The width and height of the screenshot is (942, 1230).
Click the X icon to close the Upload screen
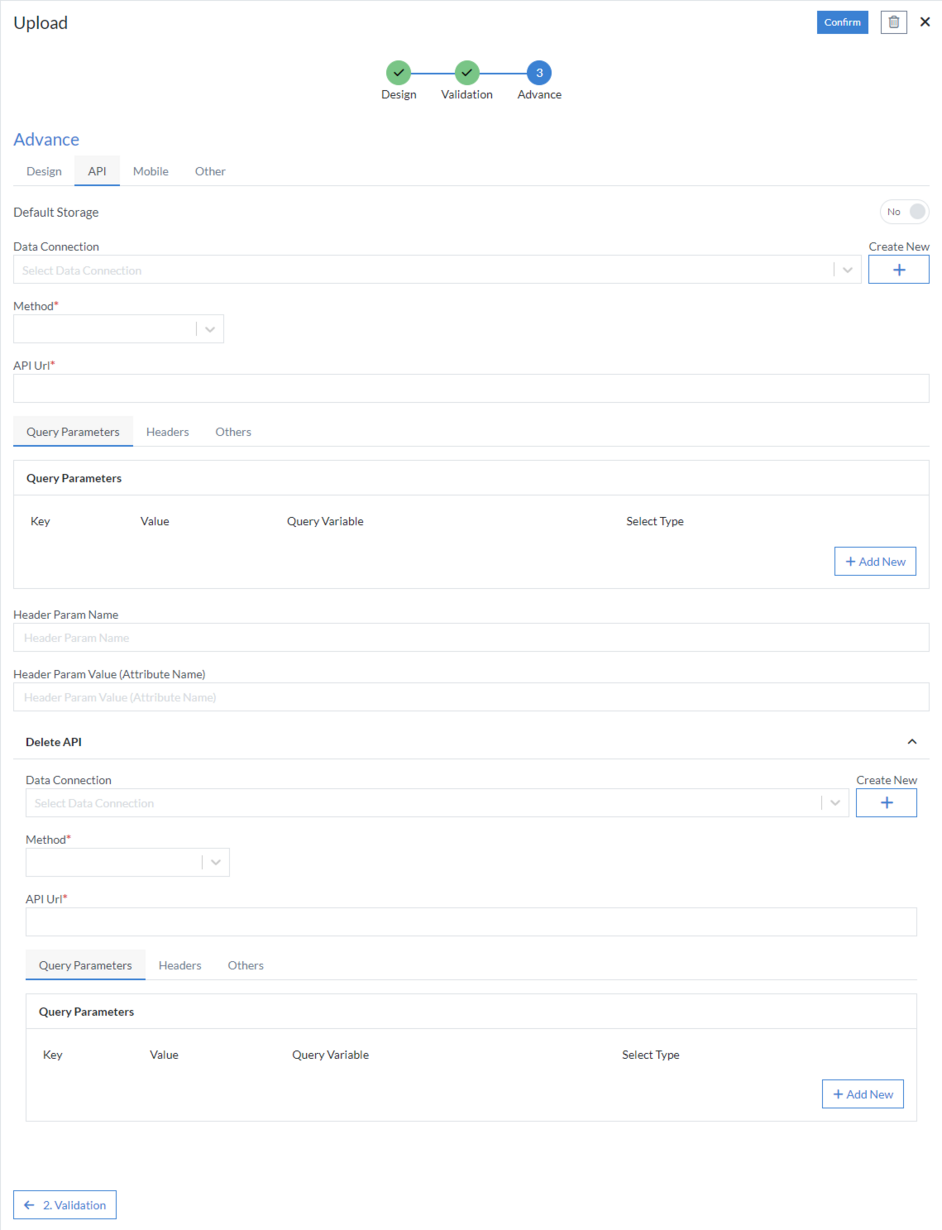click(924, 21)
